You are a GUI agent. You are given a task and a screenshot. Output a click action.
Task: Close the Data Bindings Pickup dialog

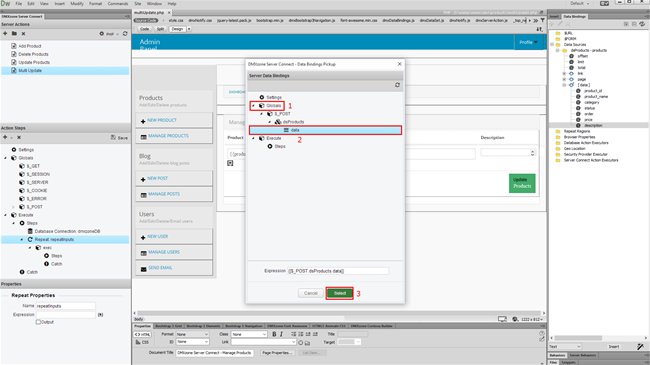[x=399, y=64]
